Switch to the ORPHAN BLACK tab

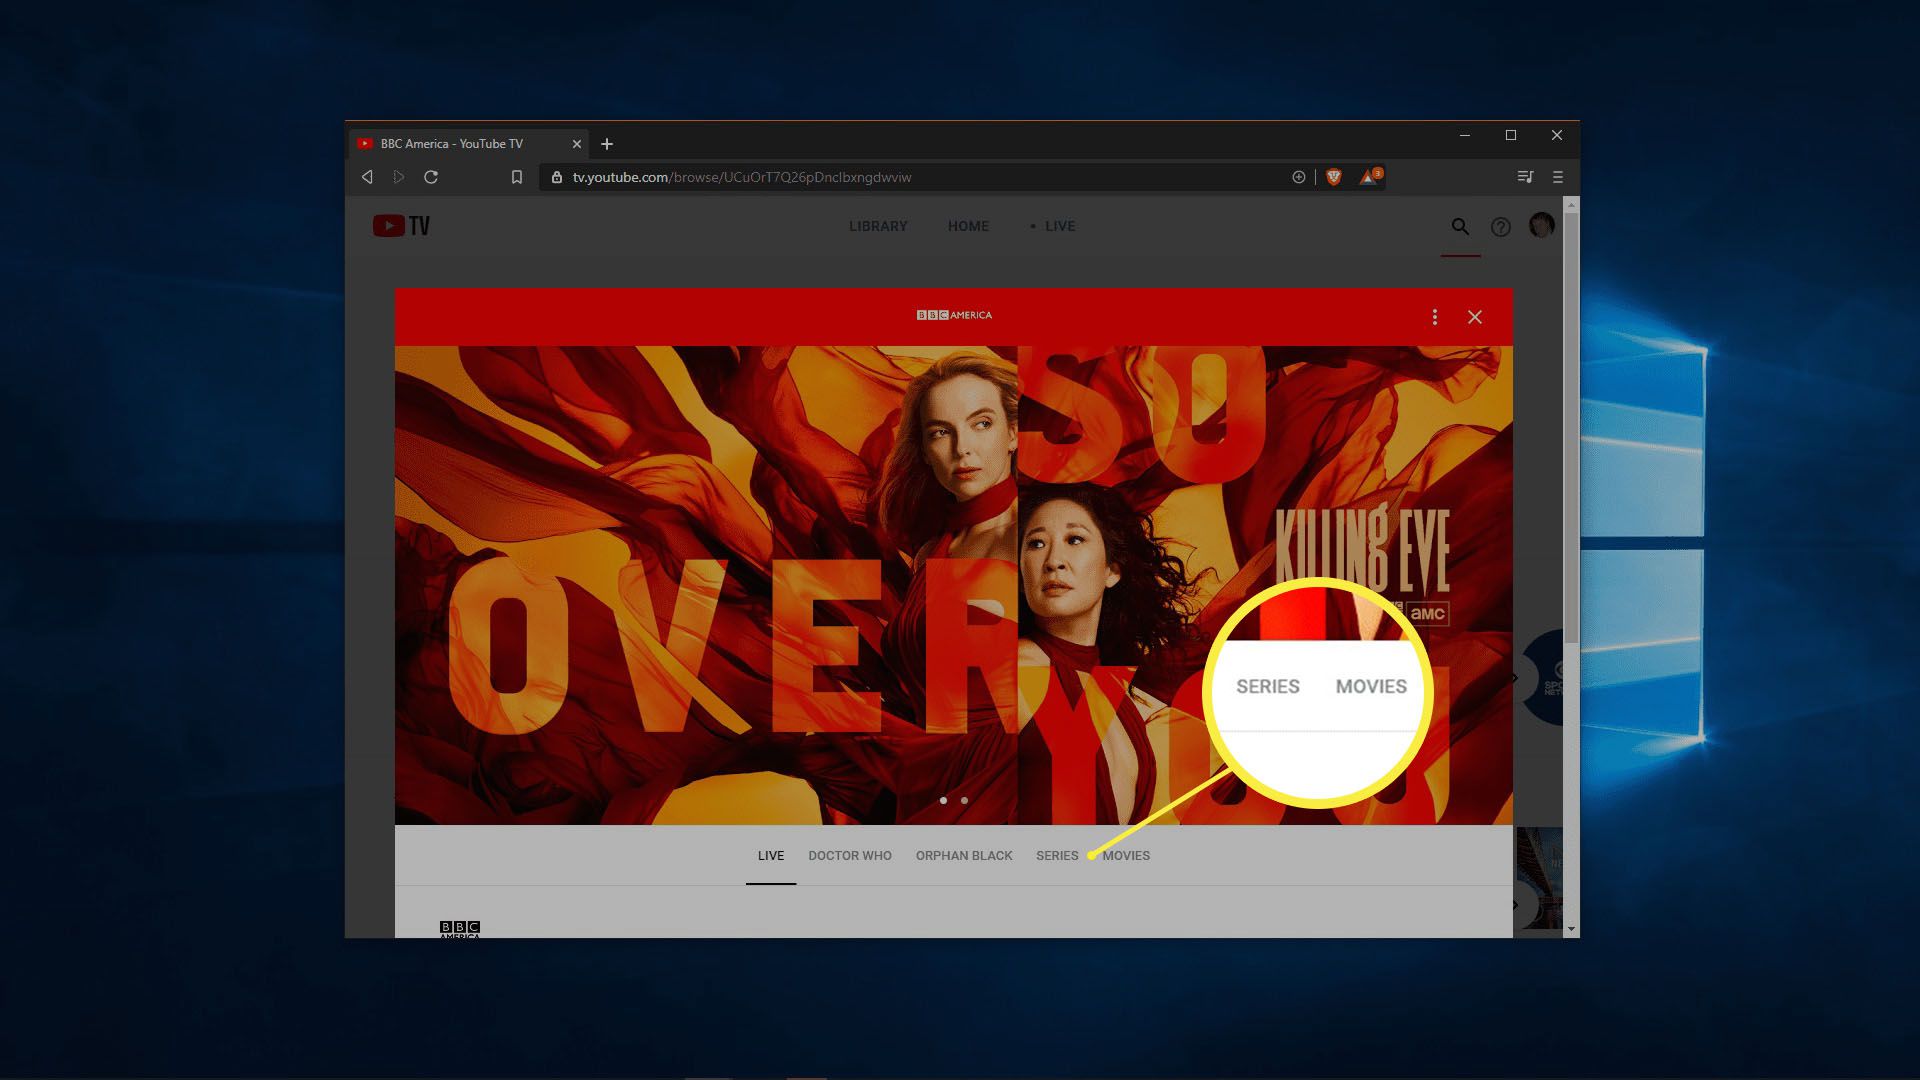[x=964, y=856]
